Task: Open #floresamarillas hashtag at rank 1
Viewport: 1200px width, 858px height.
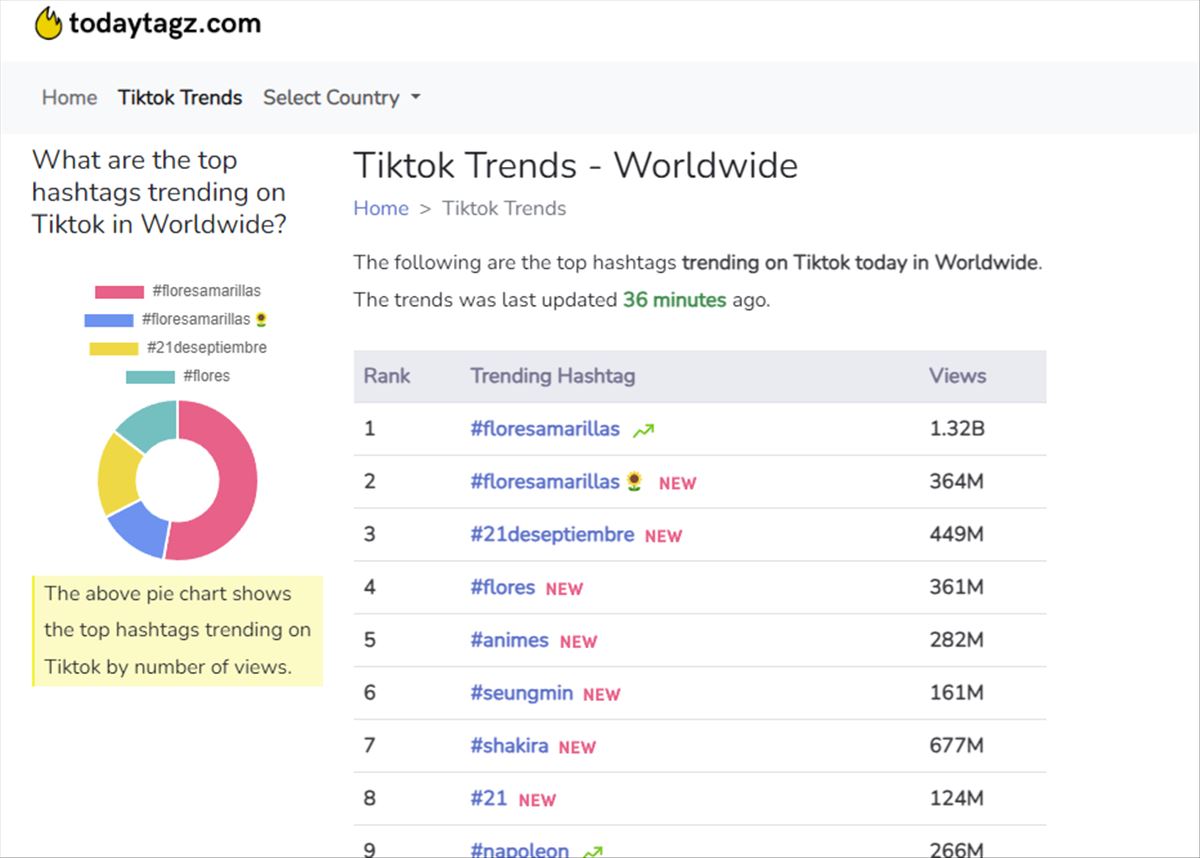Action: tap(545, 429)
